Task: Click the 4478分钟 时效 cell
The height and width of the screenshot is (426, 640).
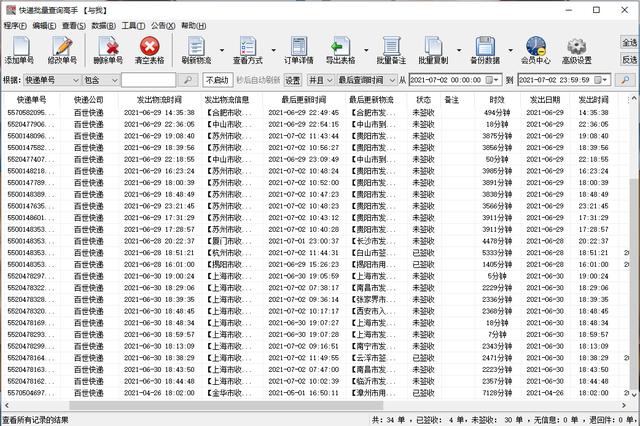Action: (x=497, y=241)
